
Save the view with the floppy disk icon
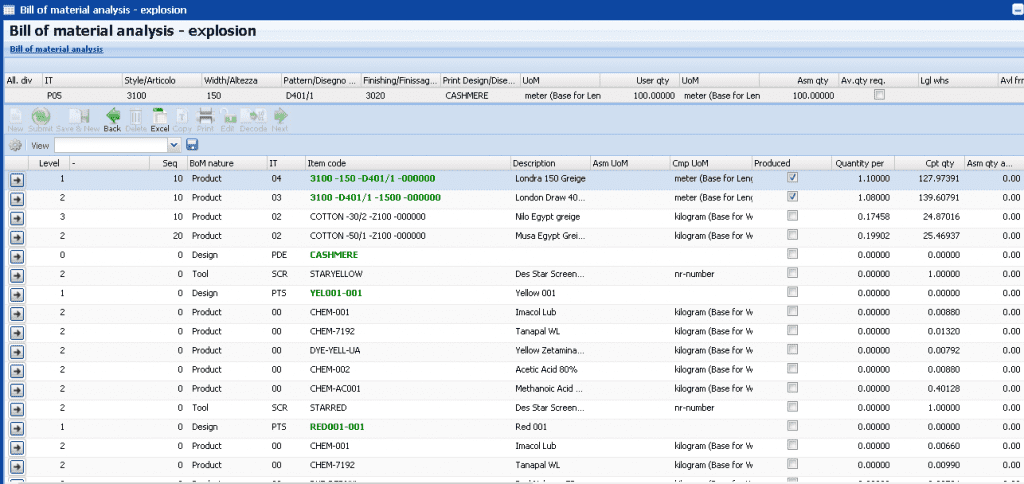pos(192,145)
